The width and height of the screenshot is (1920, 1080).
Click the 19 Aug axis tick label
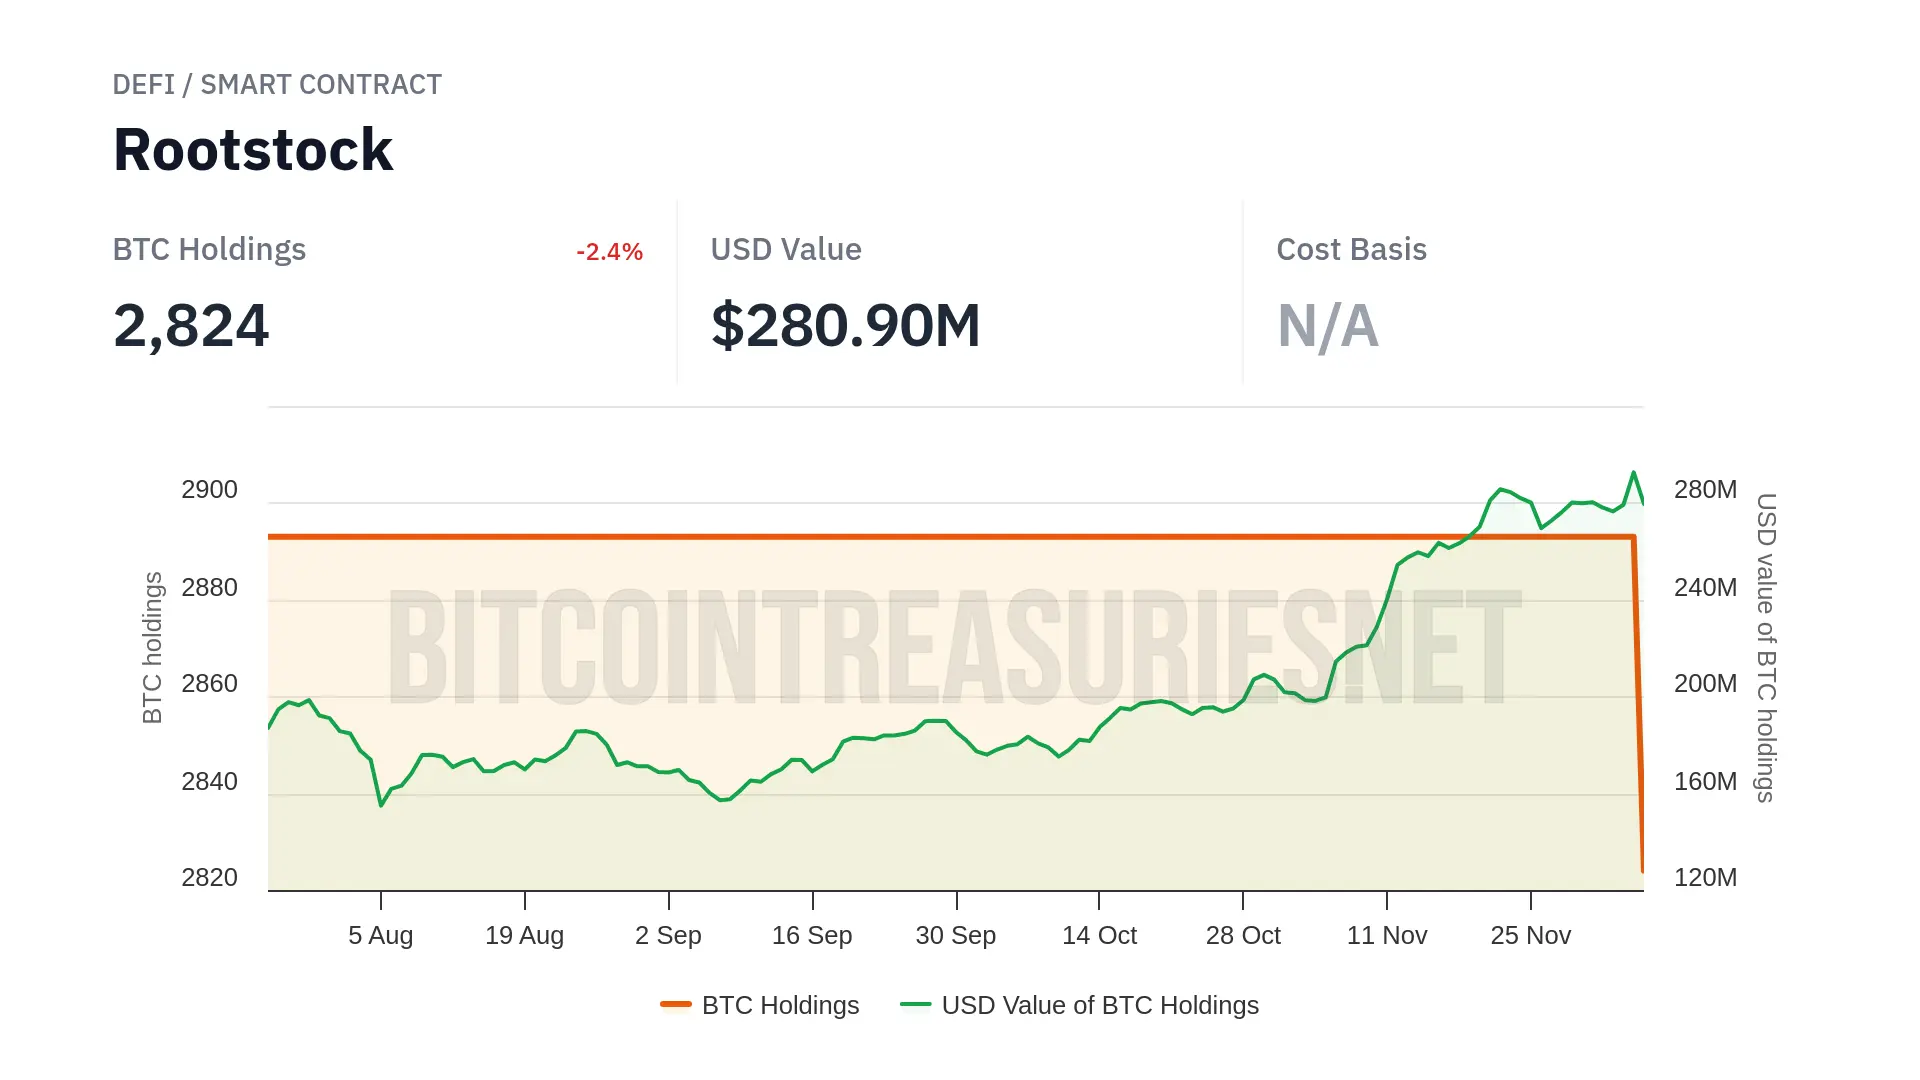[524, 936]
